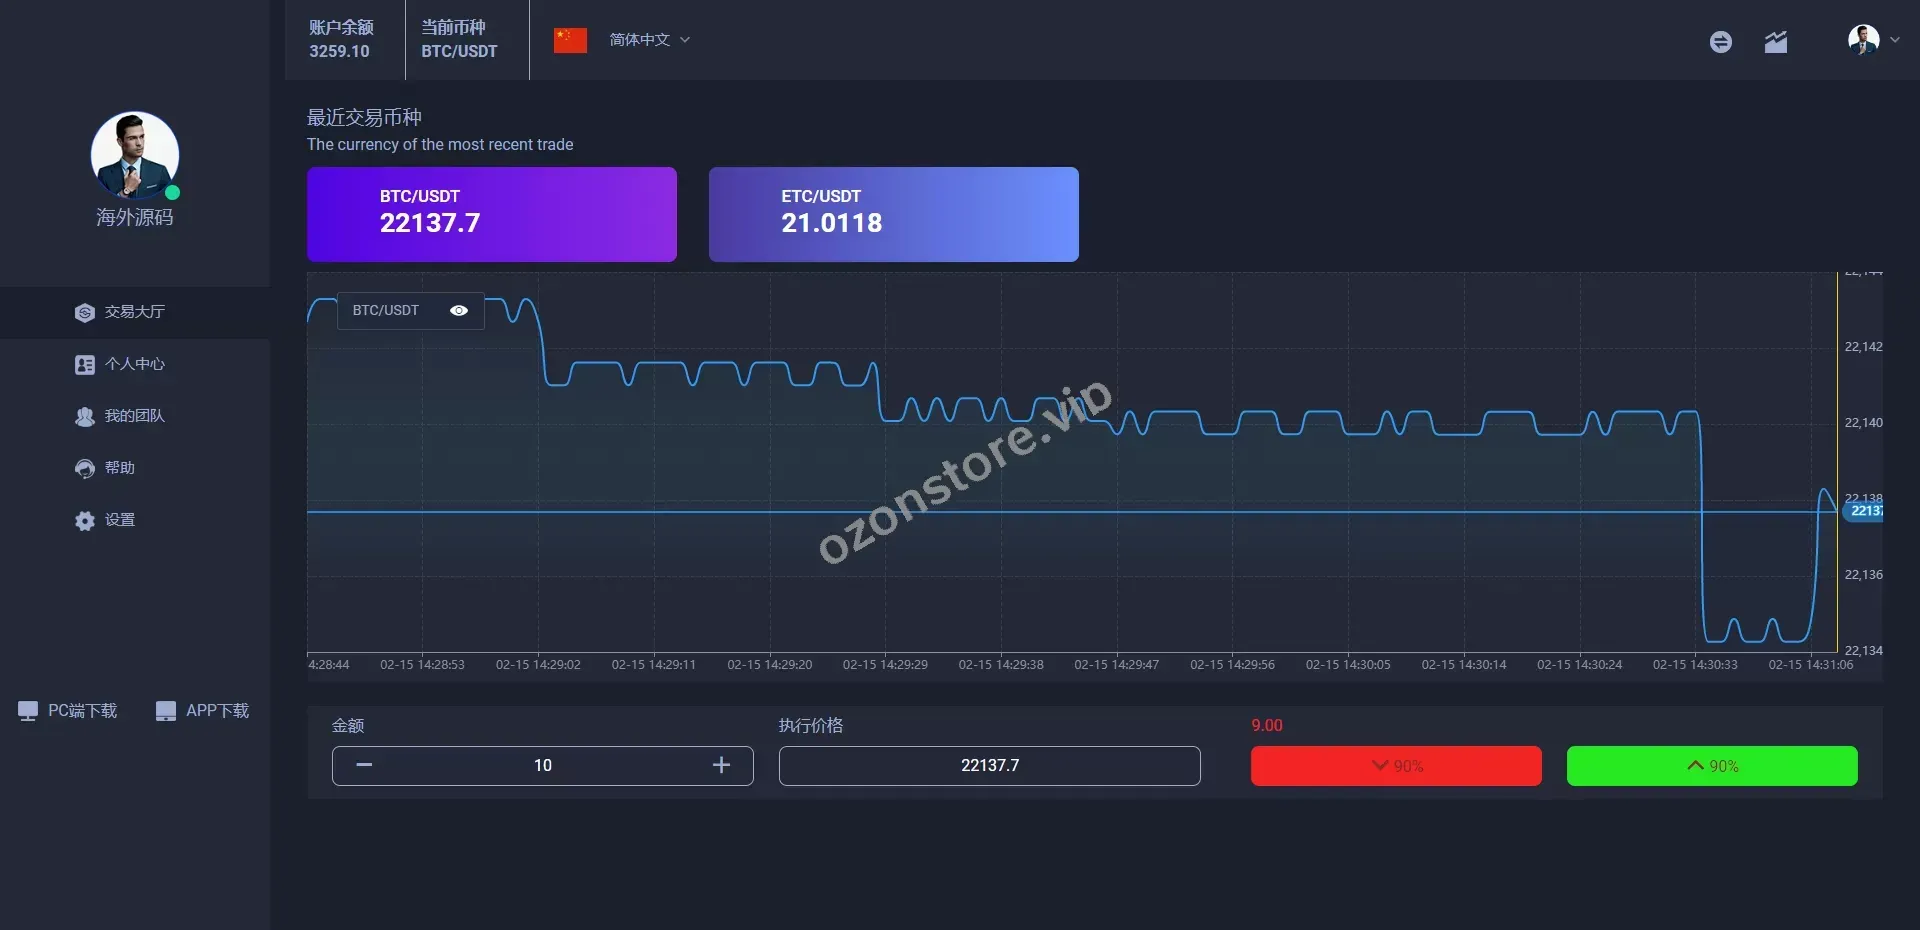Open the chart trend icon in header

(1775, 41)
